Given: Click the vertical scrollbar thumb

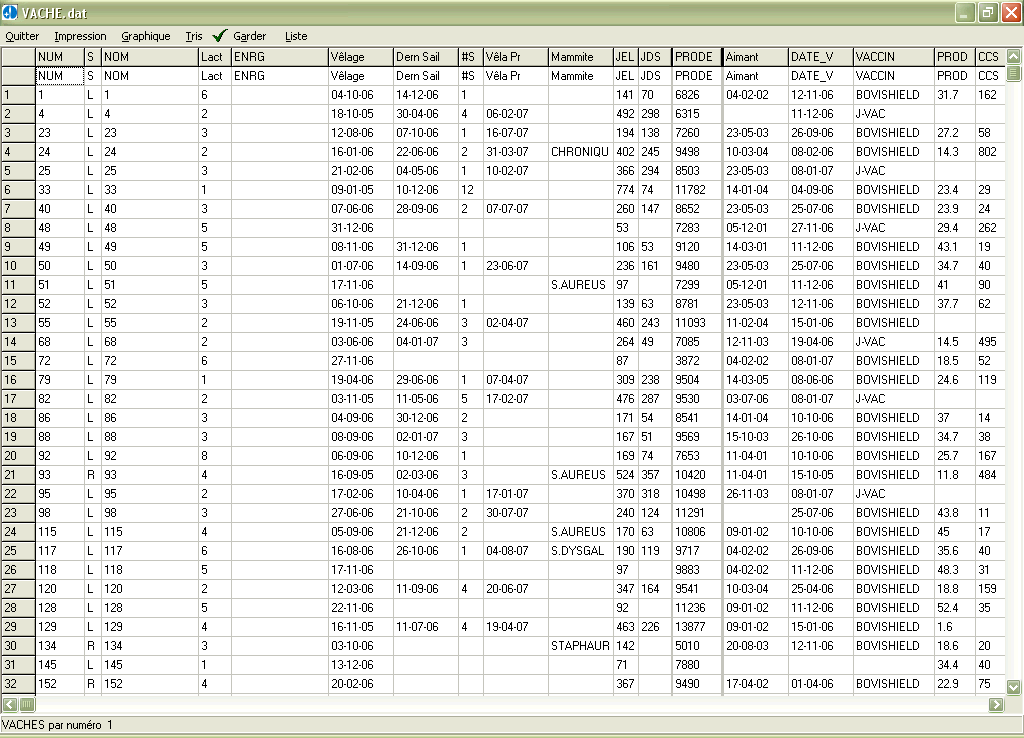Looking at the screenshot, I should point(1013,72).
